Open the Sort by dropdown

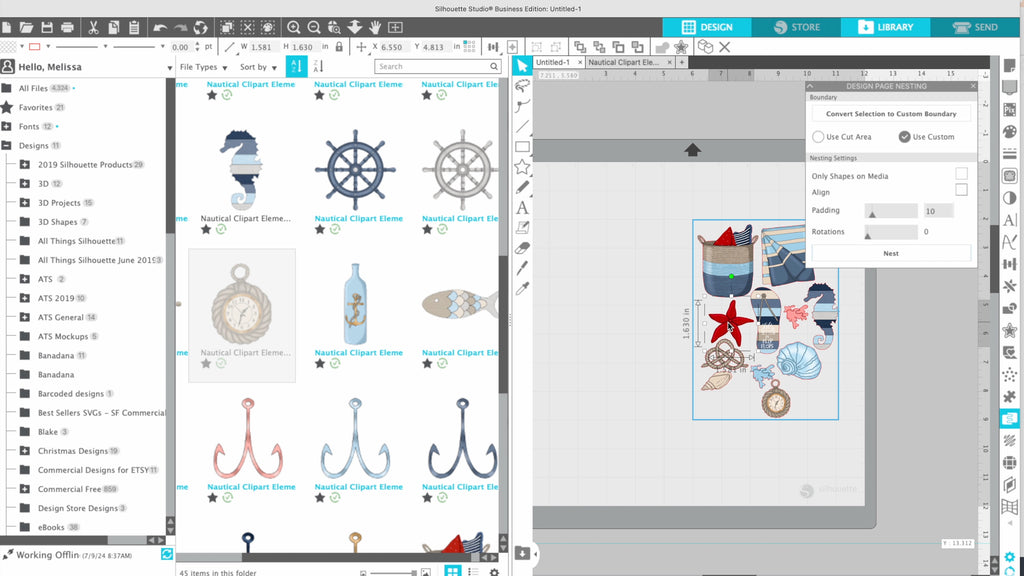coord(258,67)
